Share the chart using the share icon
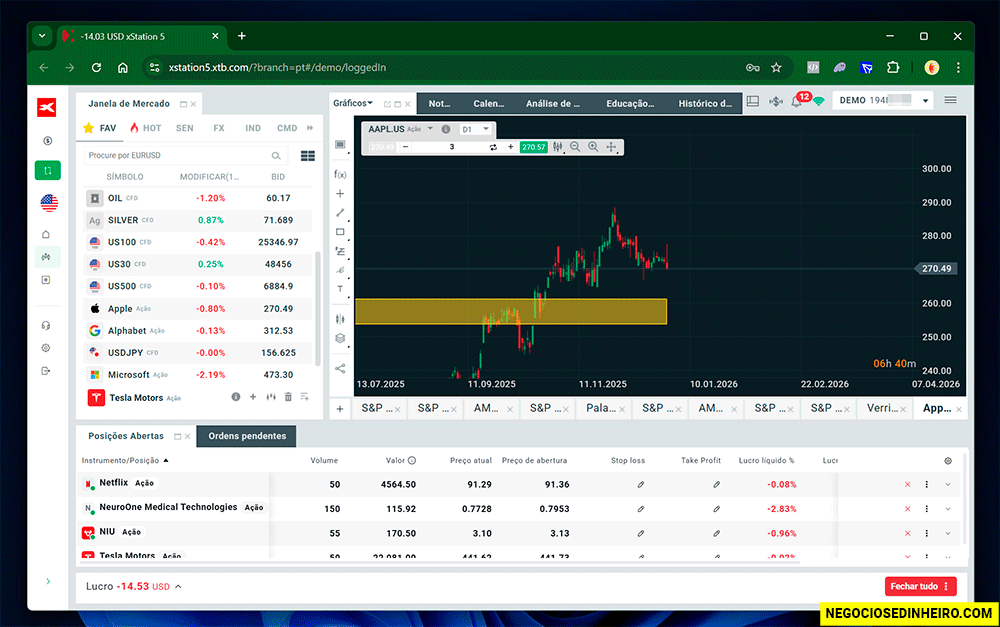 (x=340, y=369)
